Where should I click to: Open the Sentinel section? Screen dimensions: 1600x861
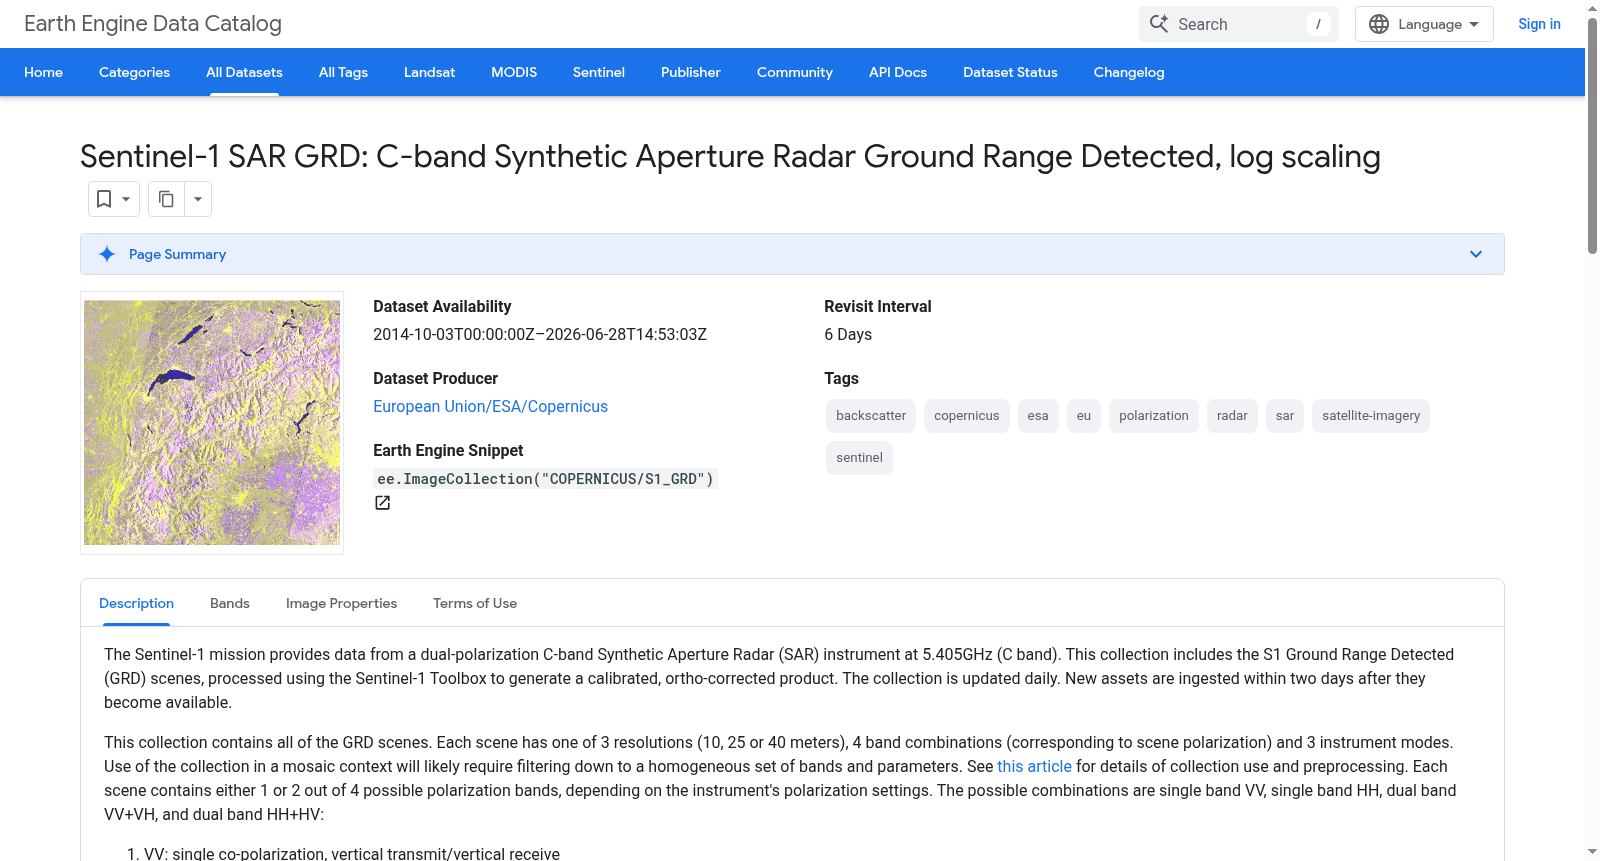[599, 72]
